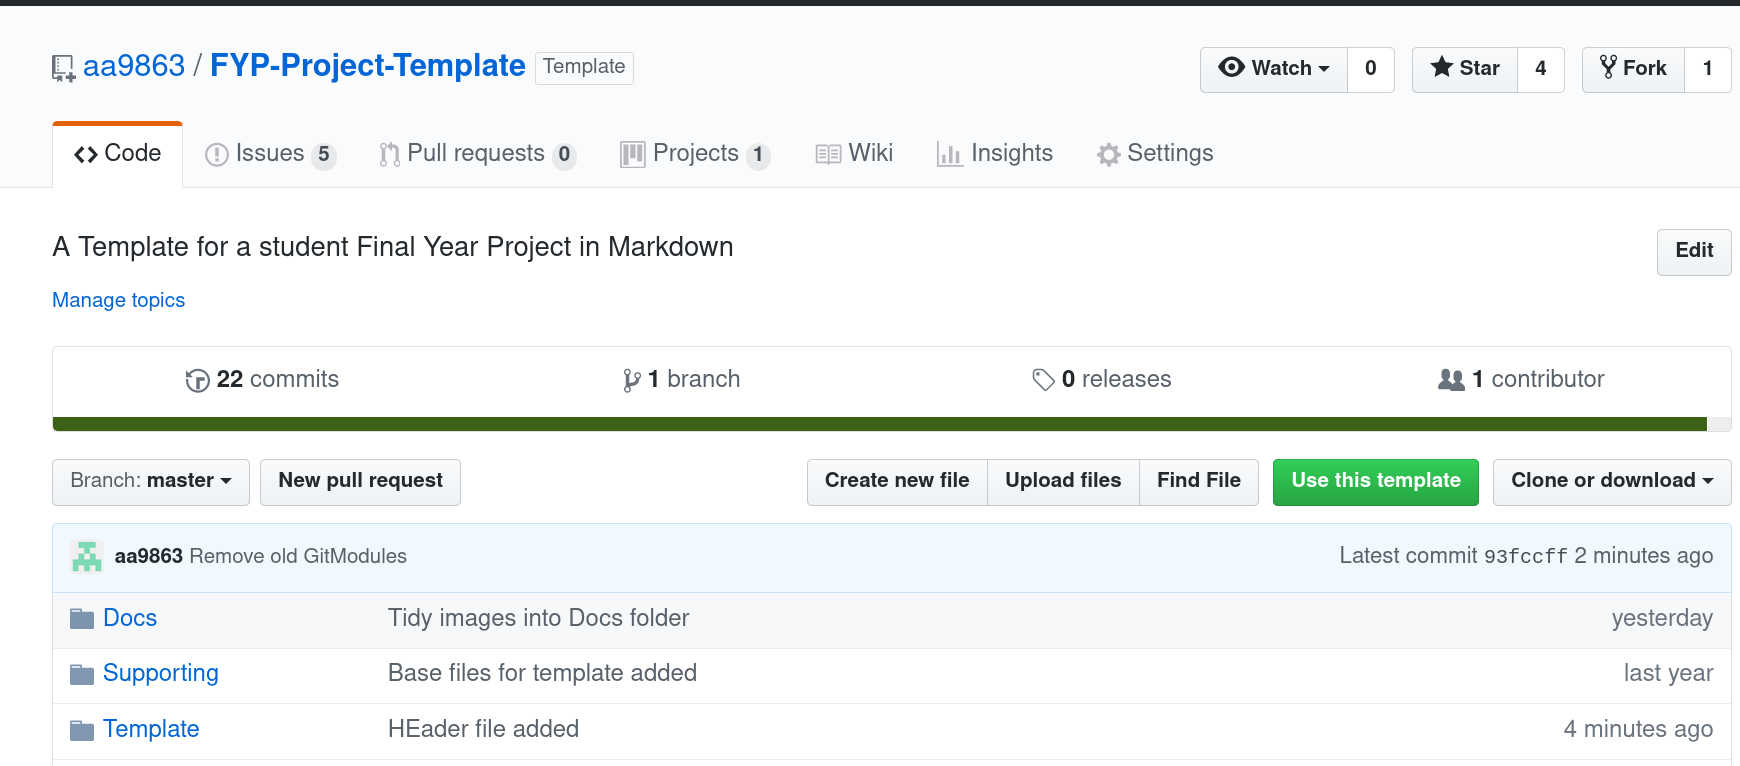Open the Insights tab
The width and height of the screenshot is (1740, 766).
point(995,154)
